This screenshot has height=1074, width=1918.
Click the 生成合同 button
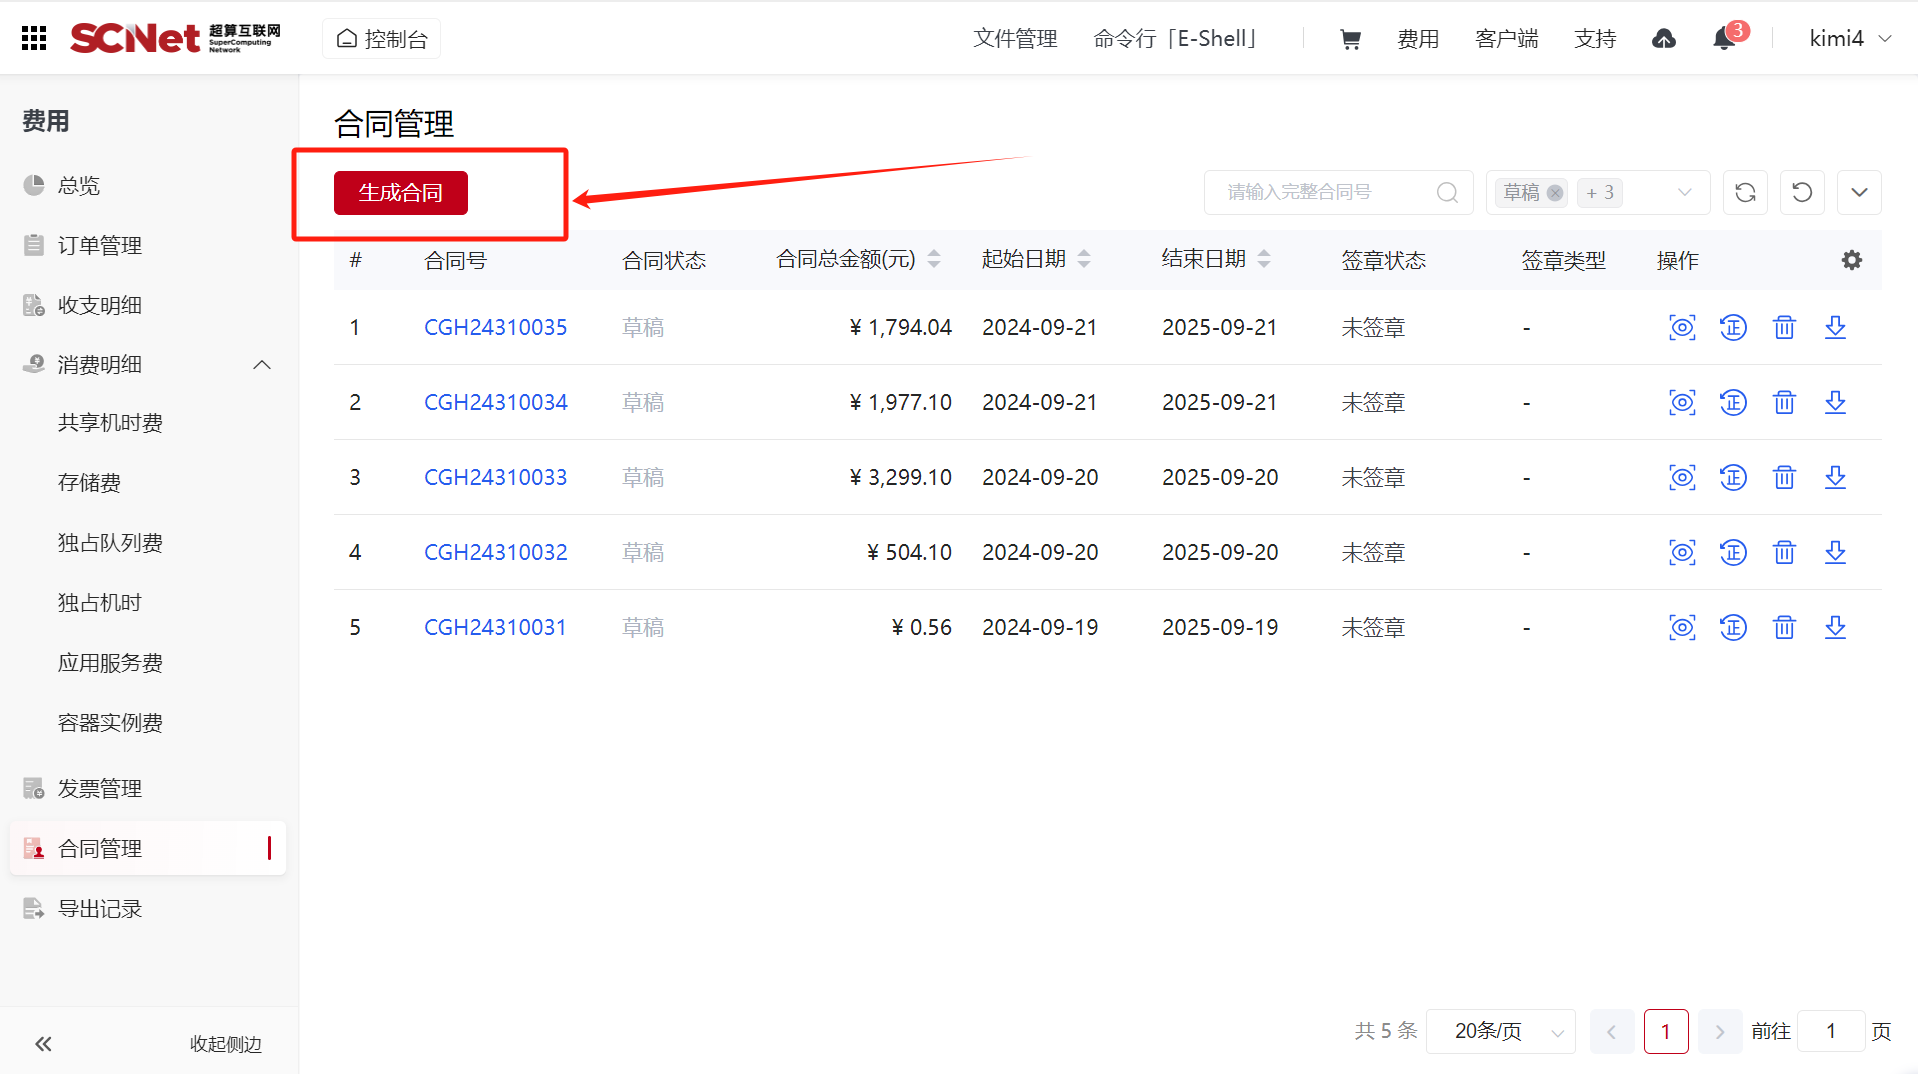click(400, 192)
